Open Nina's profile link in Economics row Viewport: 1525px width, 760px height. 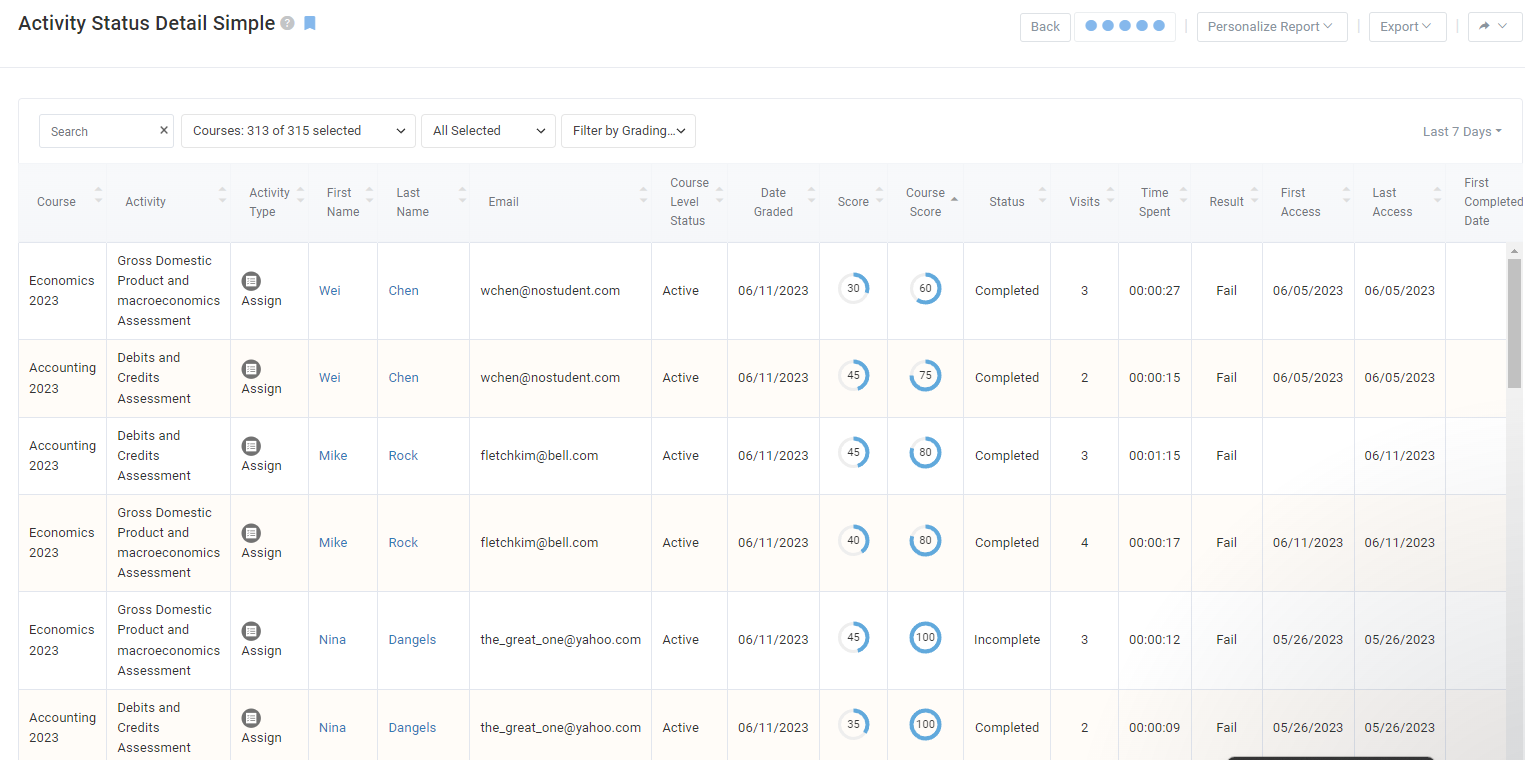(x=332, y=640)
